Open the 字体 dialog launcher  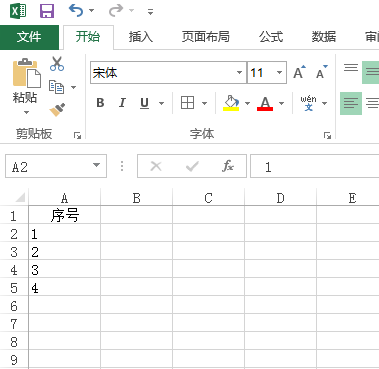click(x=327, y=135)
